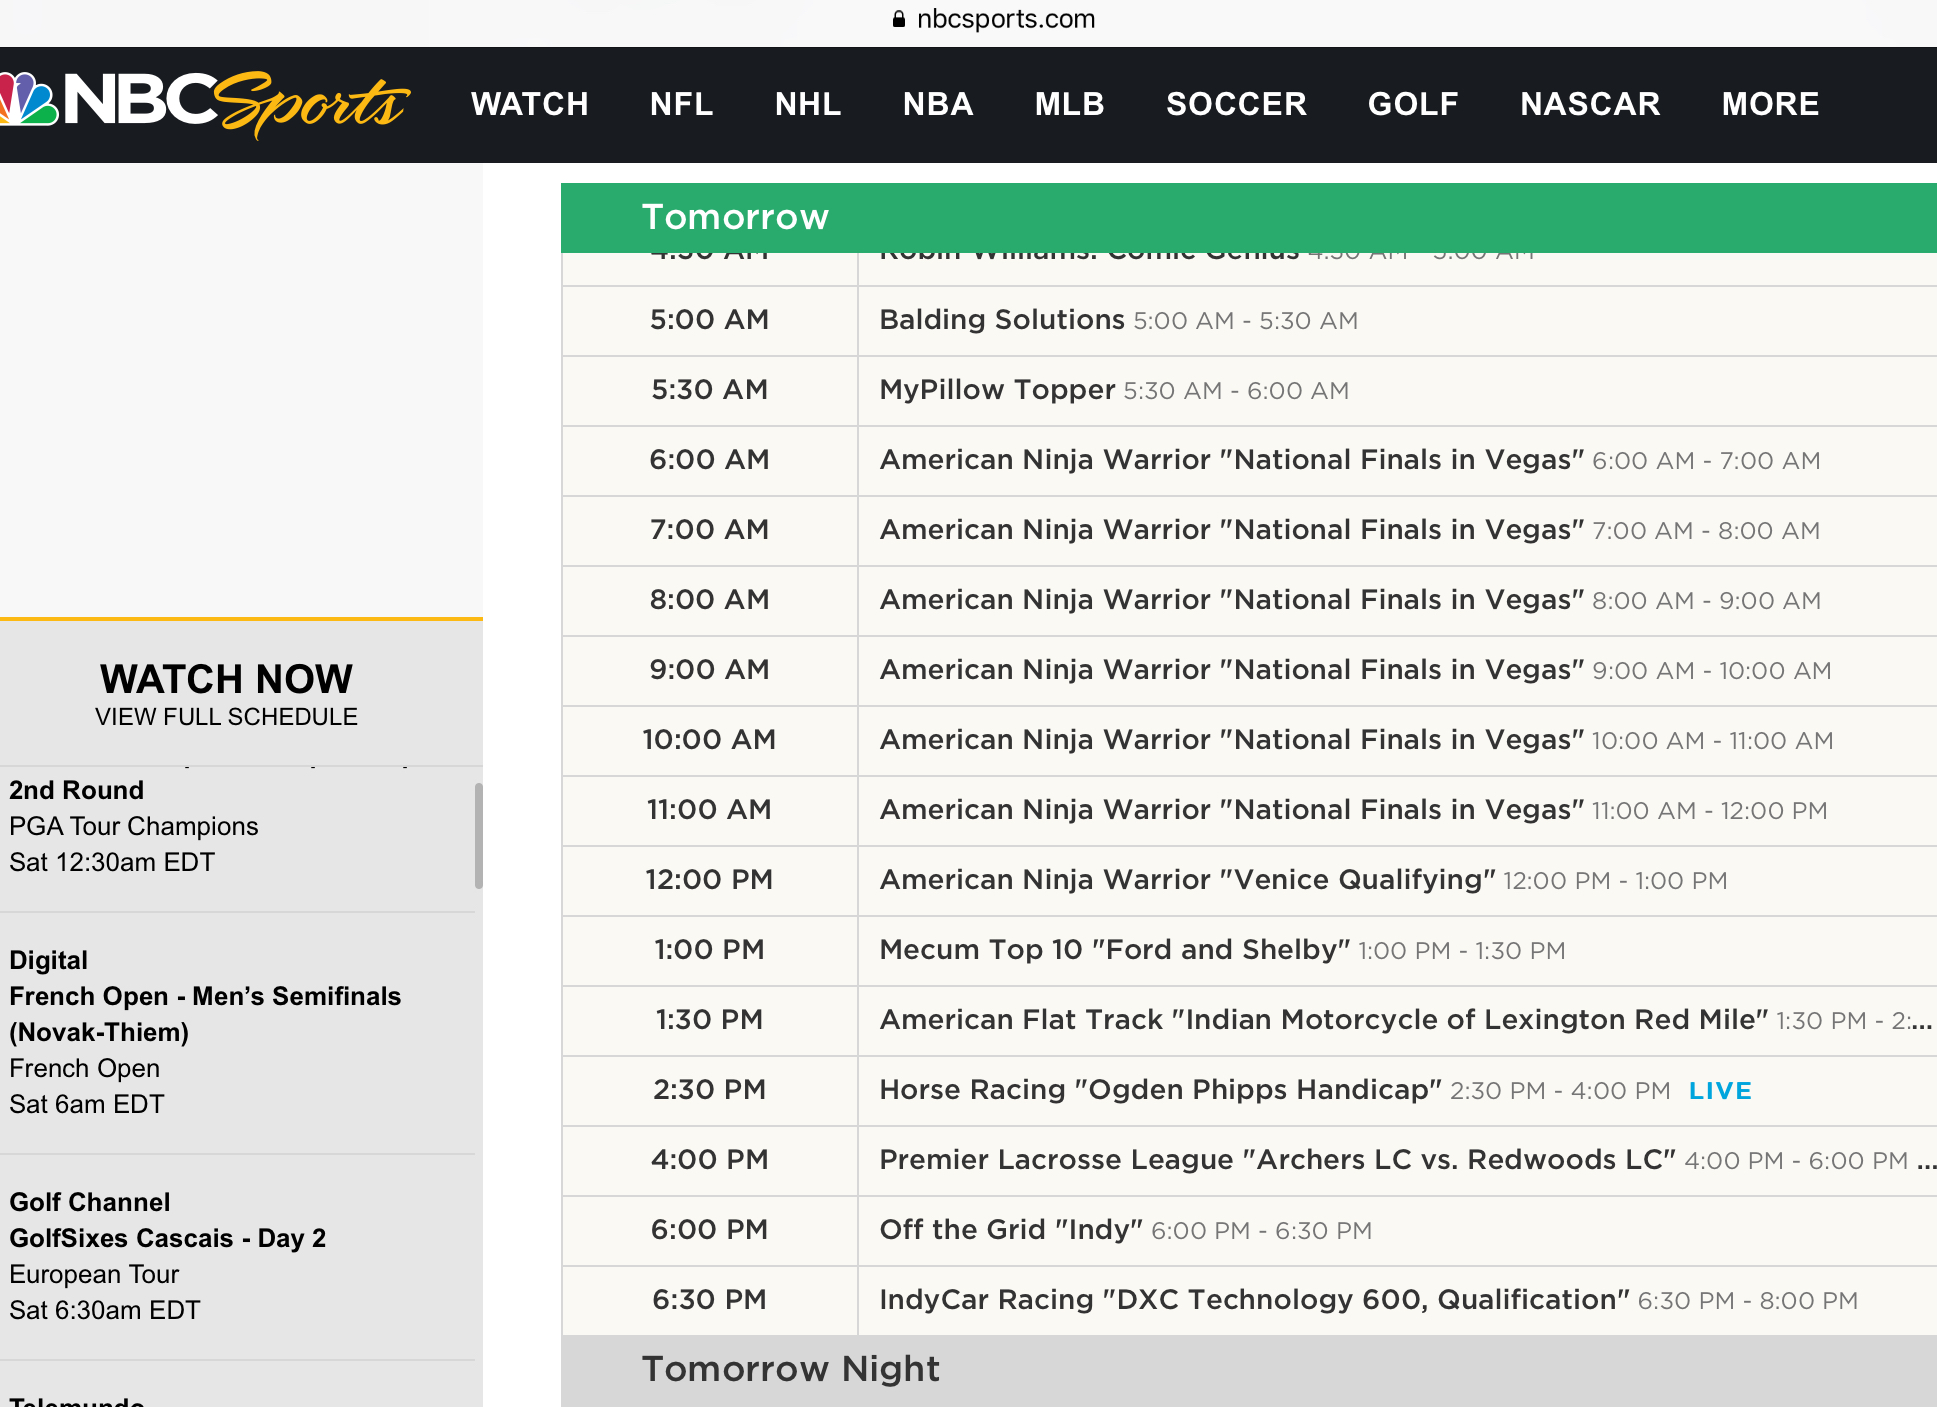
Task: Open the NASCAR menu
Action: point(1591,104)
